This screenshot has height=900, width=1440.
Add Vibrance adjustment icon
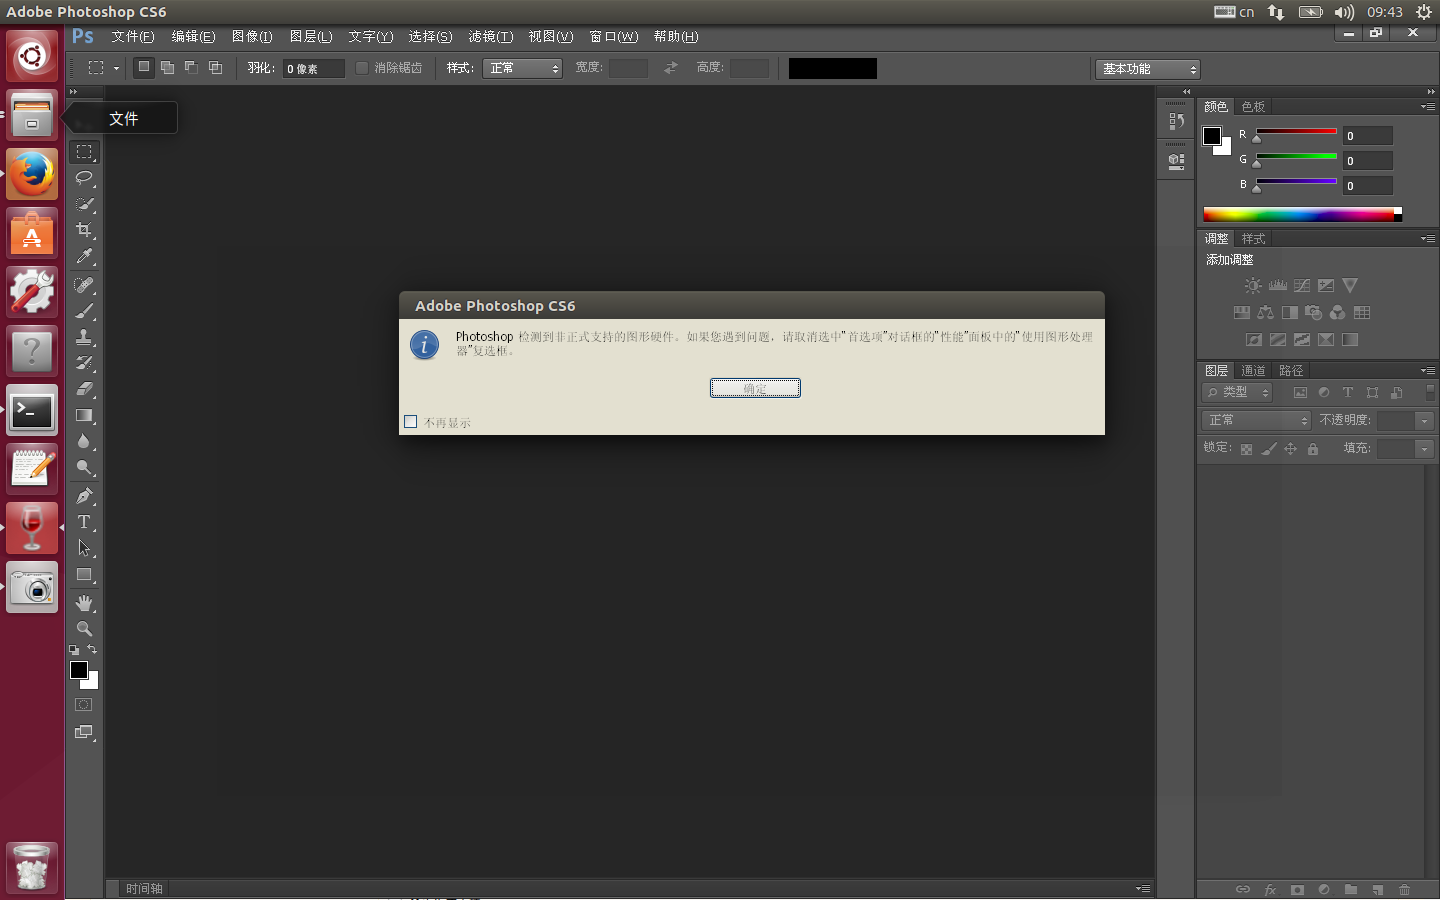[1350, 286]
